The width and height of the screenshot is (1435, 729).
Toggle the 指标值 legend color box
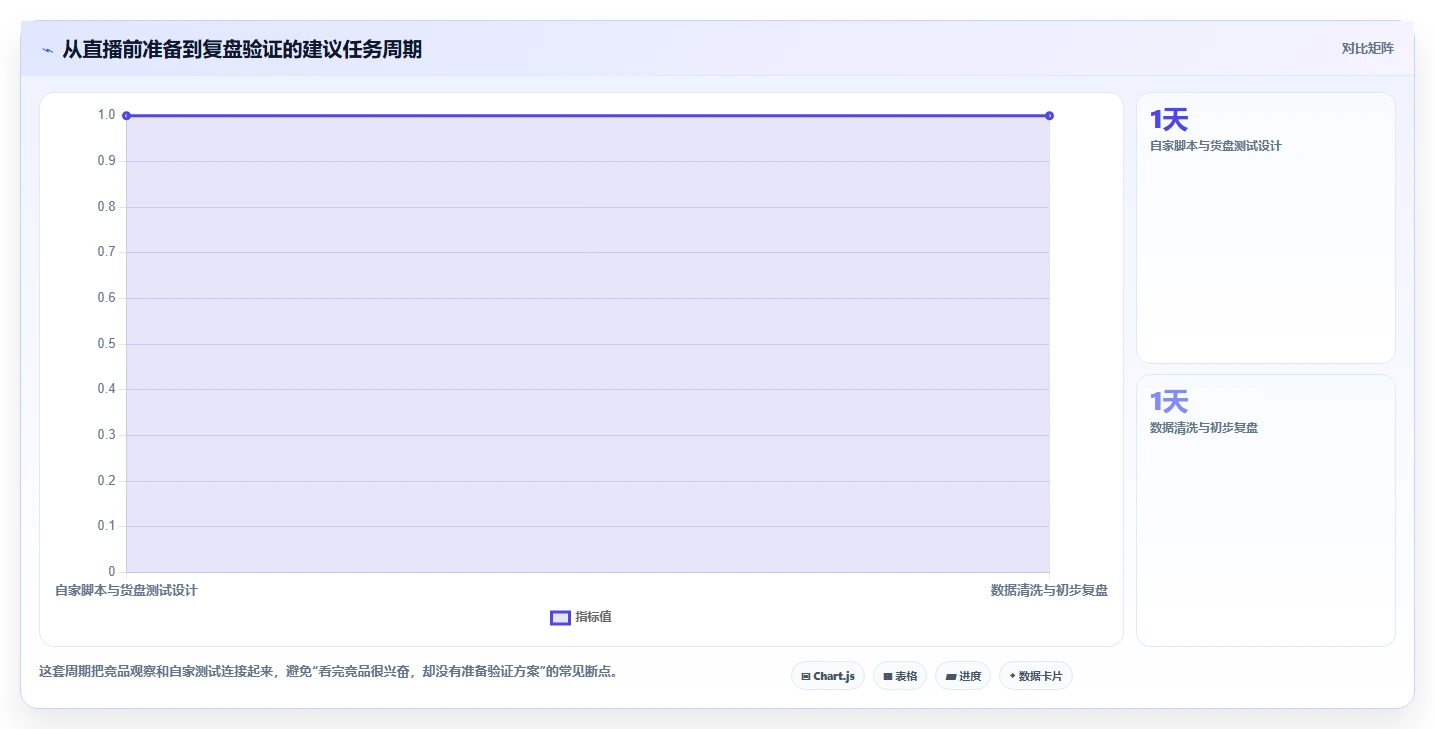560,617
